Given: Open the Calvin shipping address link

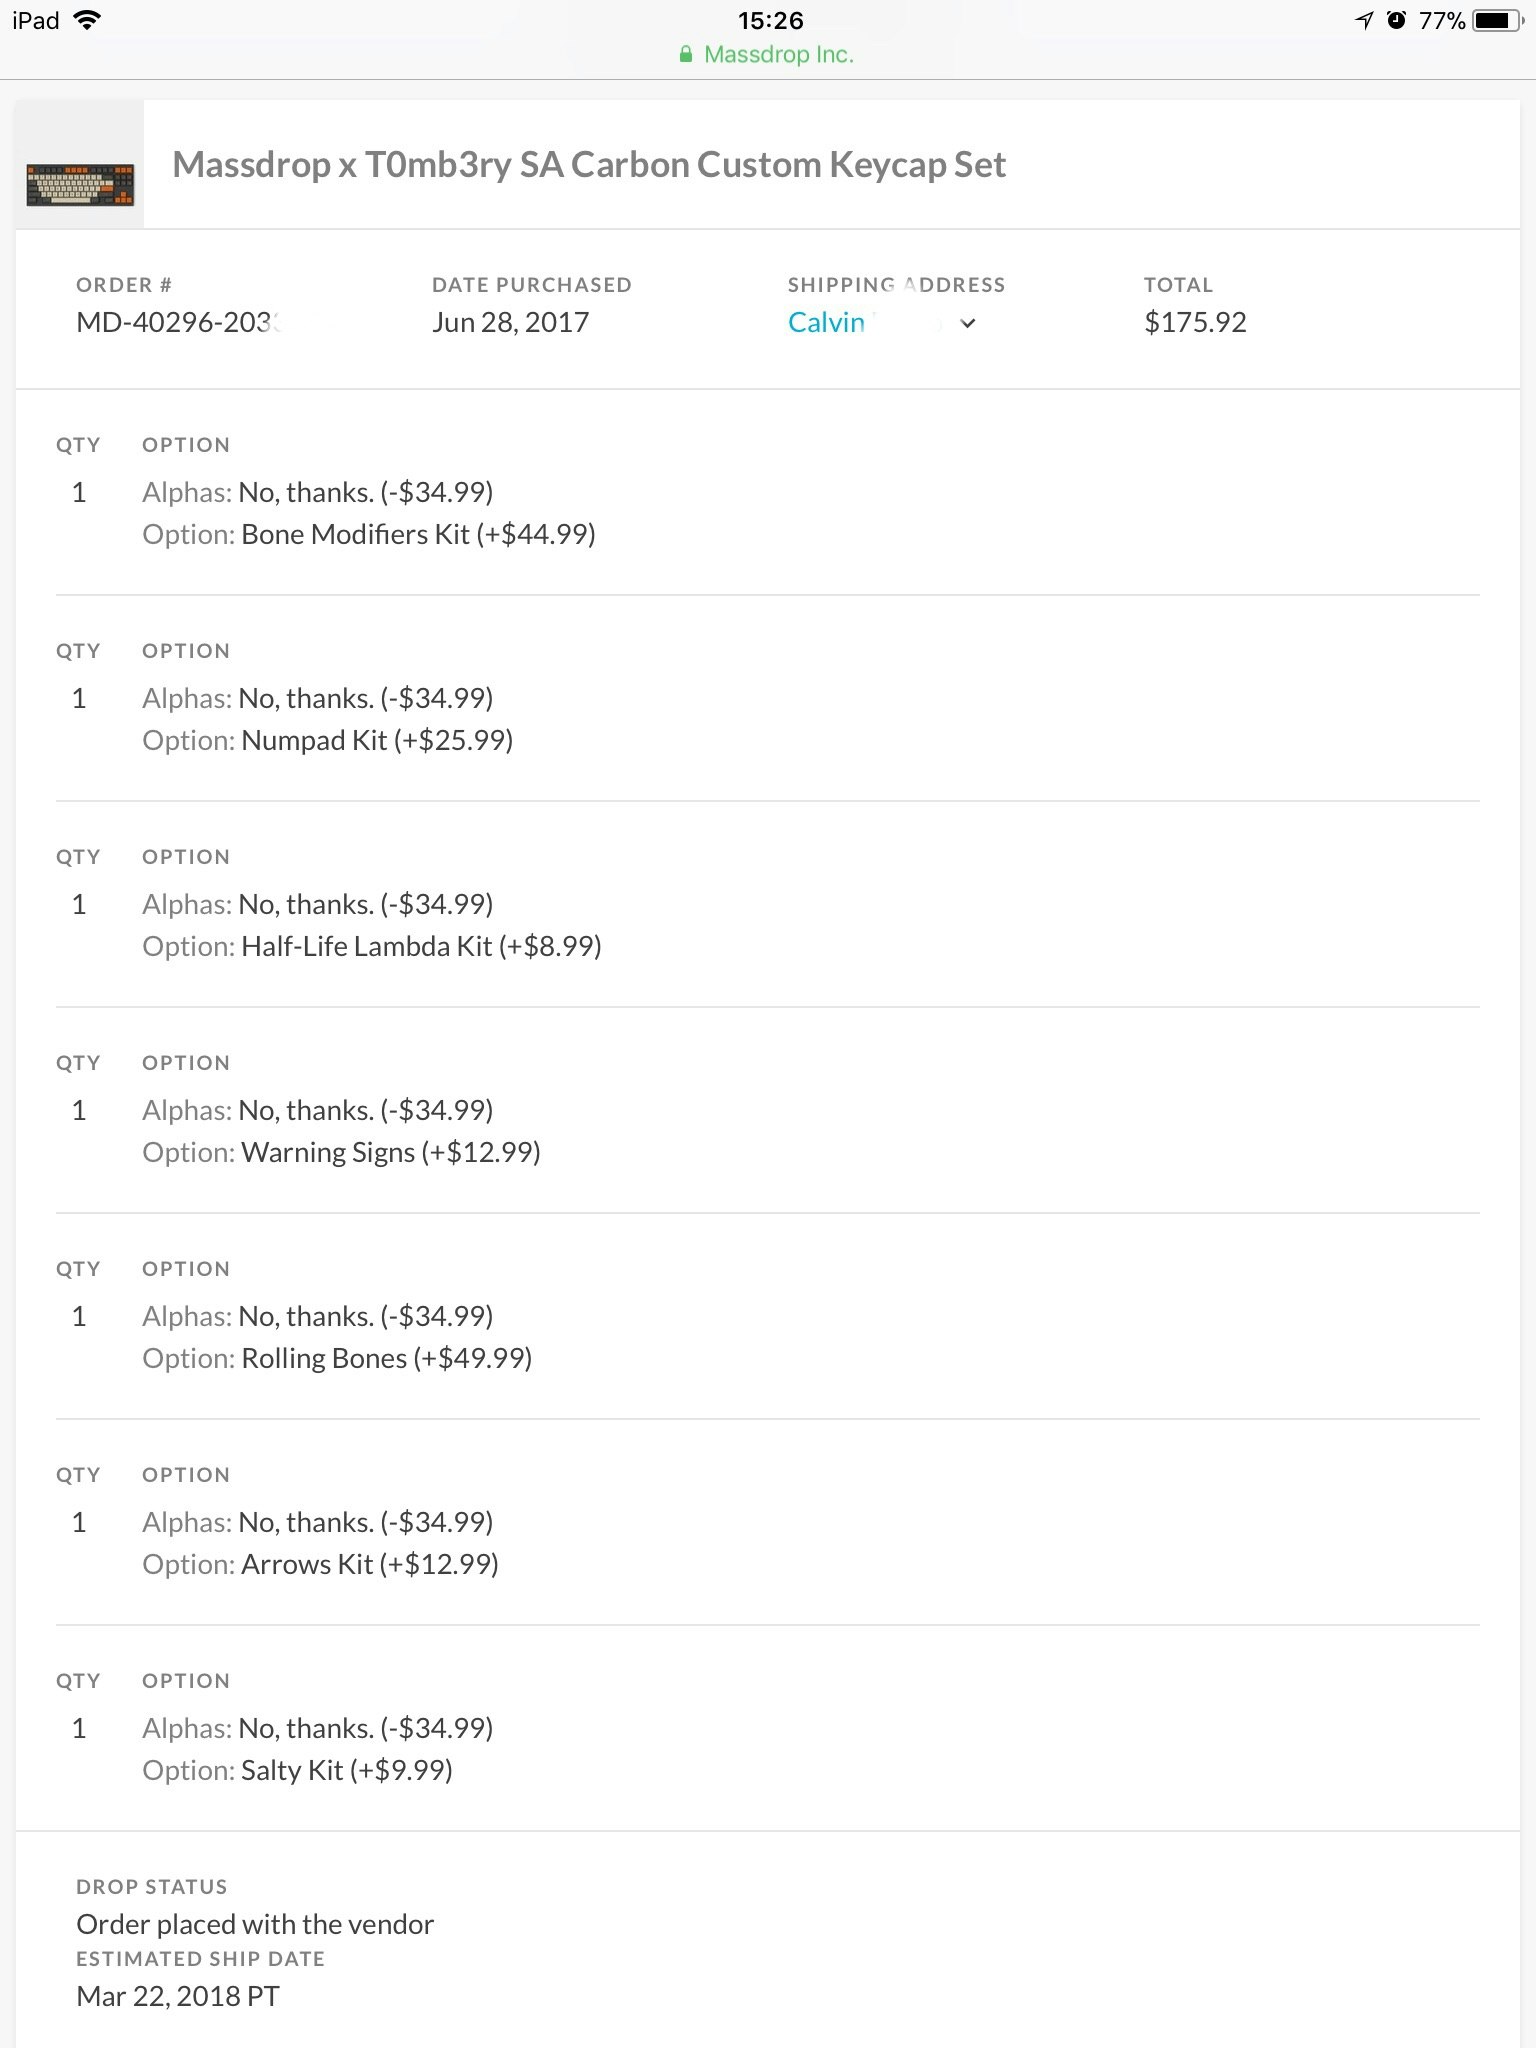Looking at the screenshot, I should (827, 322).
